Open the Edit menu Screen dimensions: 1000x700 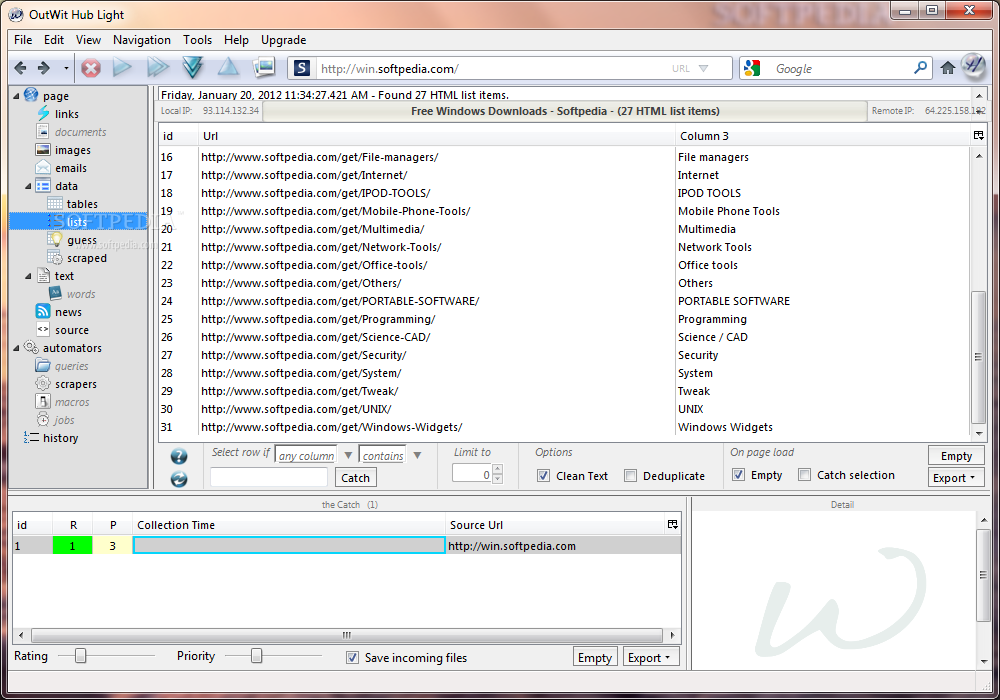54,40
